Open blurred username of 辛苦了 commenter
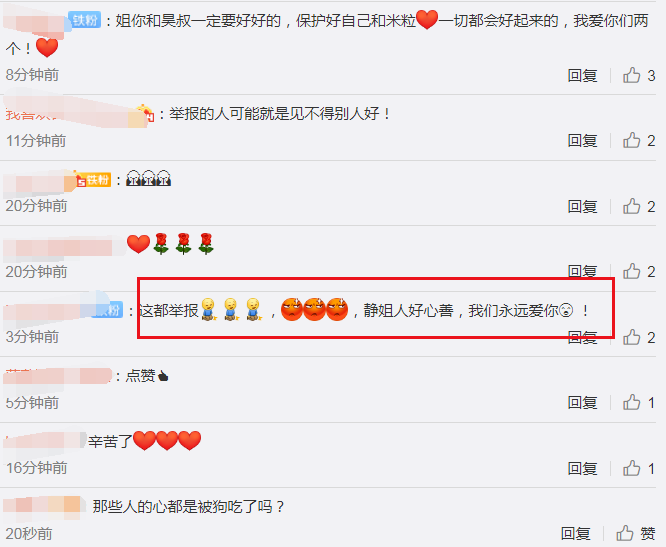This screenshot has height=547, width=666. click(45, 442)
